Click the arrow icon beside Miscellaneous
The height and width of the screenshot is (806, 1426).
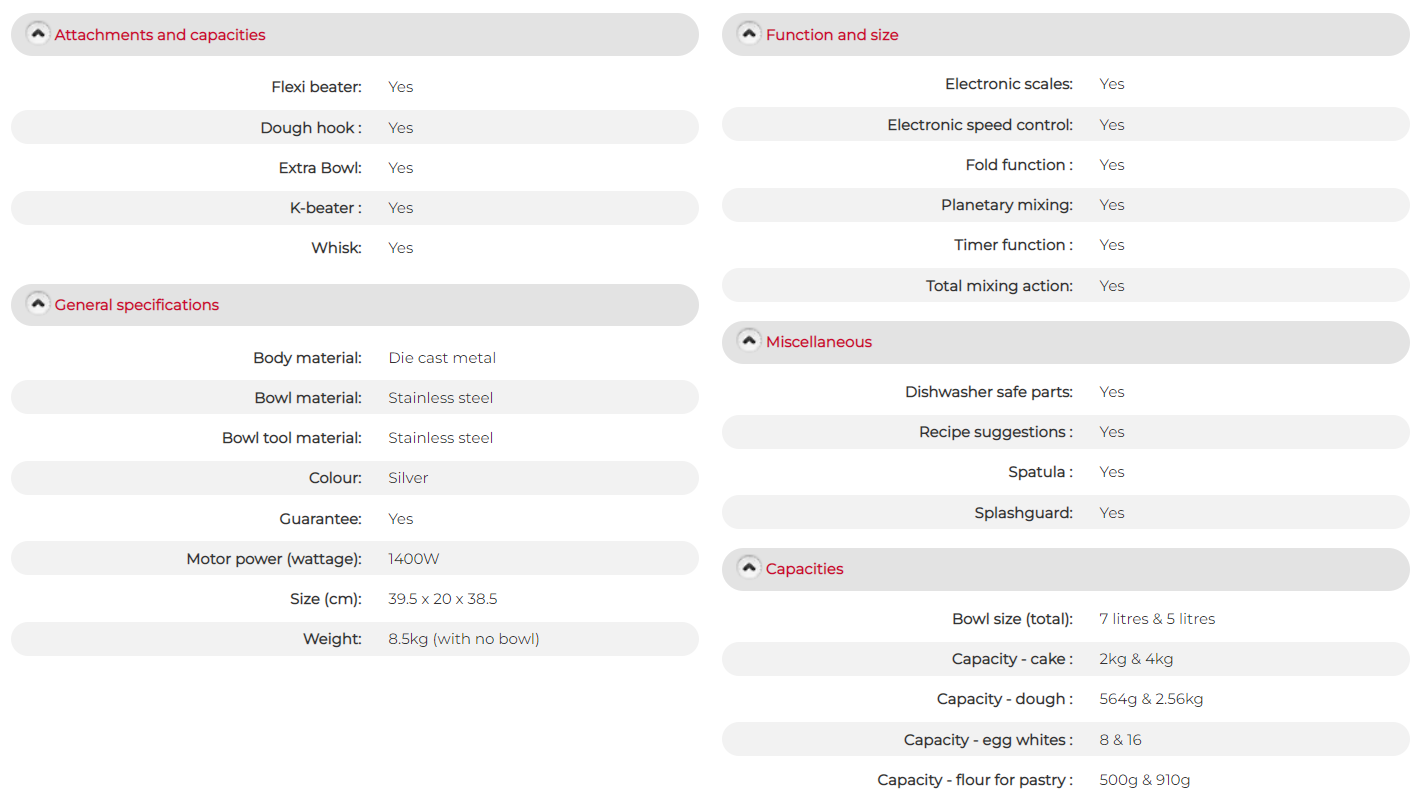[x=749, y=341]
